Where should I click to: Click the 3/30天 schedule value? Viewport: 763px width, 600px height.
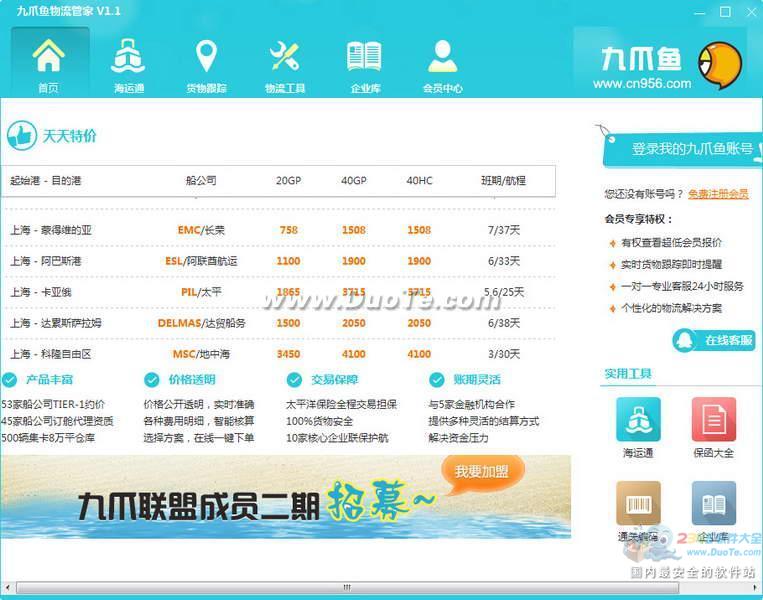(504, 354)
